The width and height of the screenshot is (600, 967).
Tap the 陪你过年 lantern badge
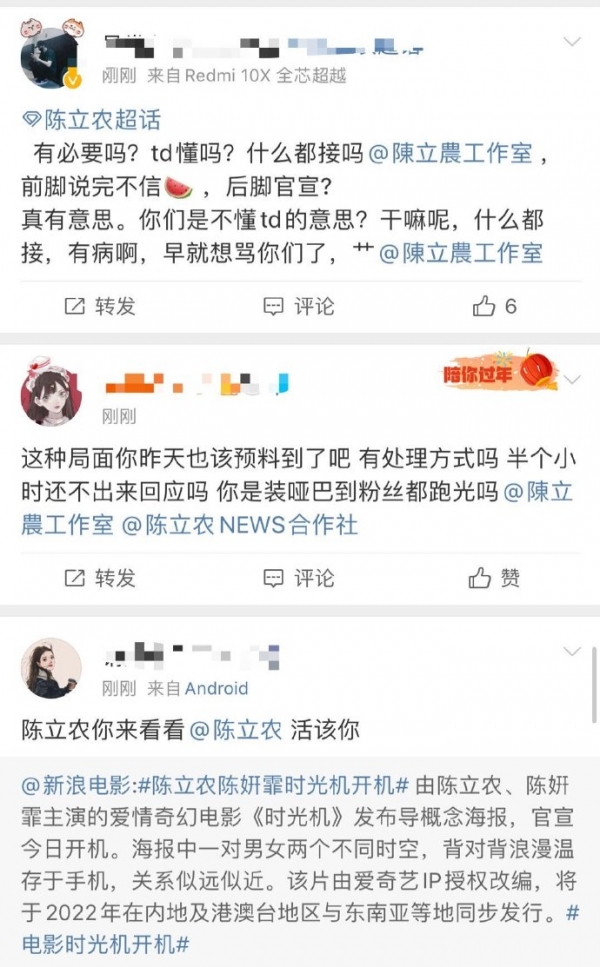[x=501, y=371]
